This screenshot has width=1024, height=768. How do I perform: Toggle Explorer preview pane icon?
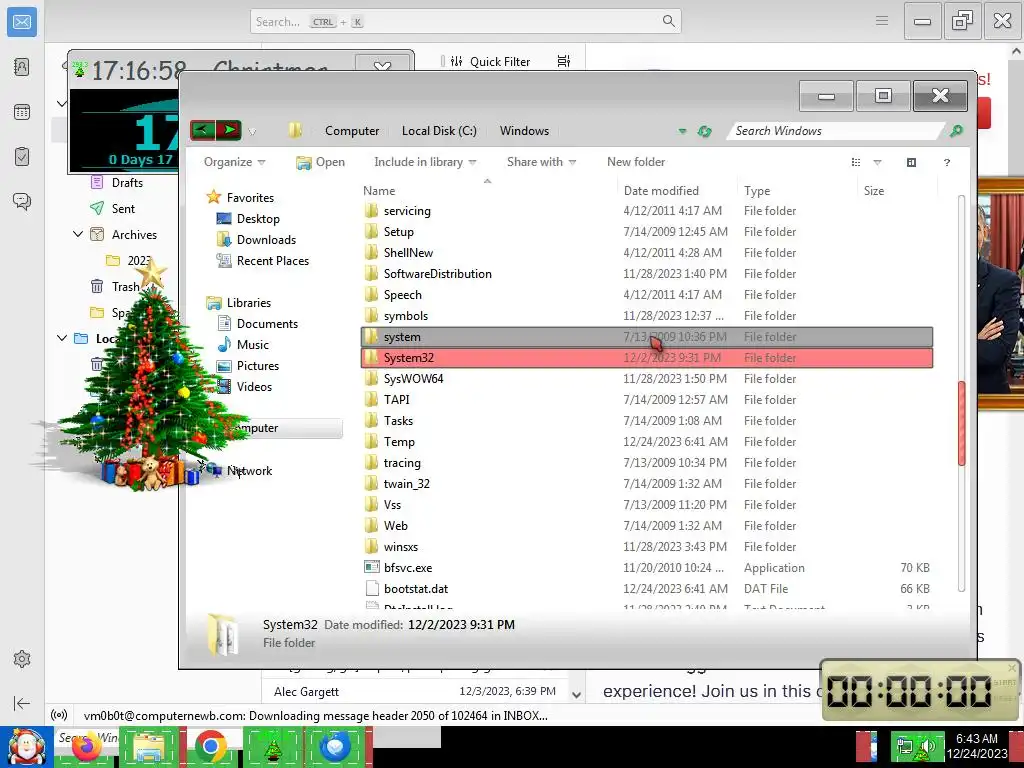click(911, 162)
